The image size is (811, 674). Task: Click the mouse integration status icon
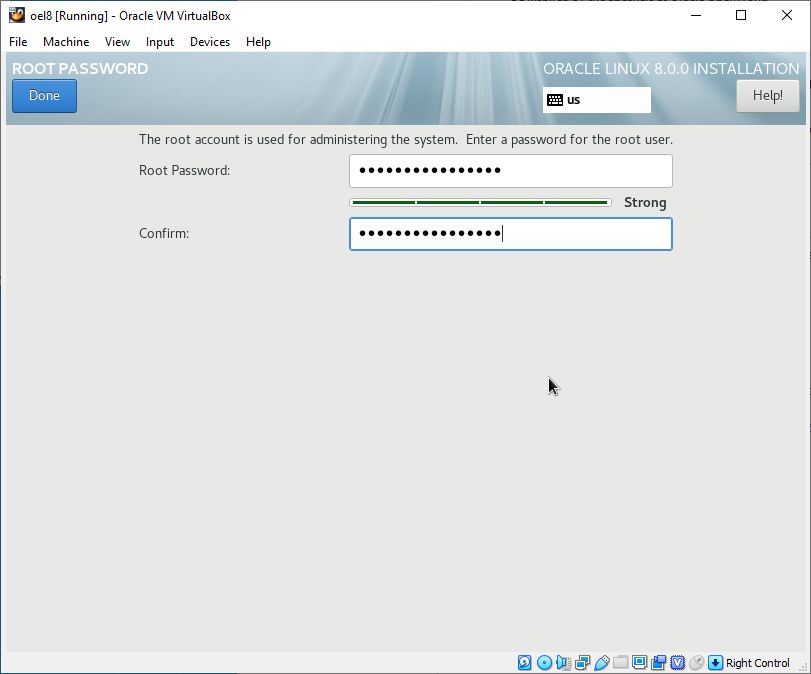tap(697, 663)
